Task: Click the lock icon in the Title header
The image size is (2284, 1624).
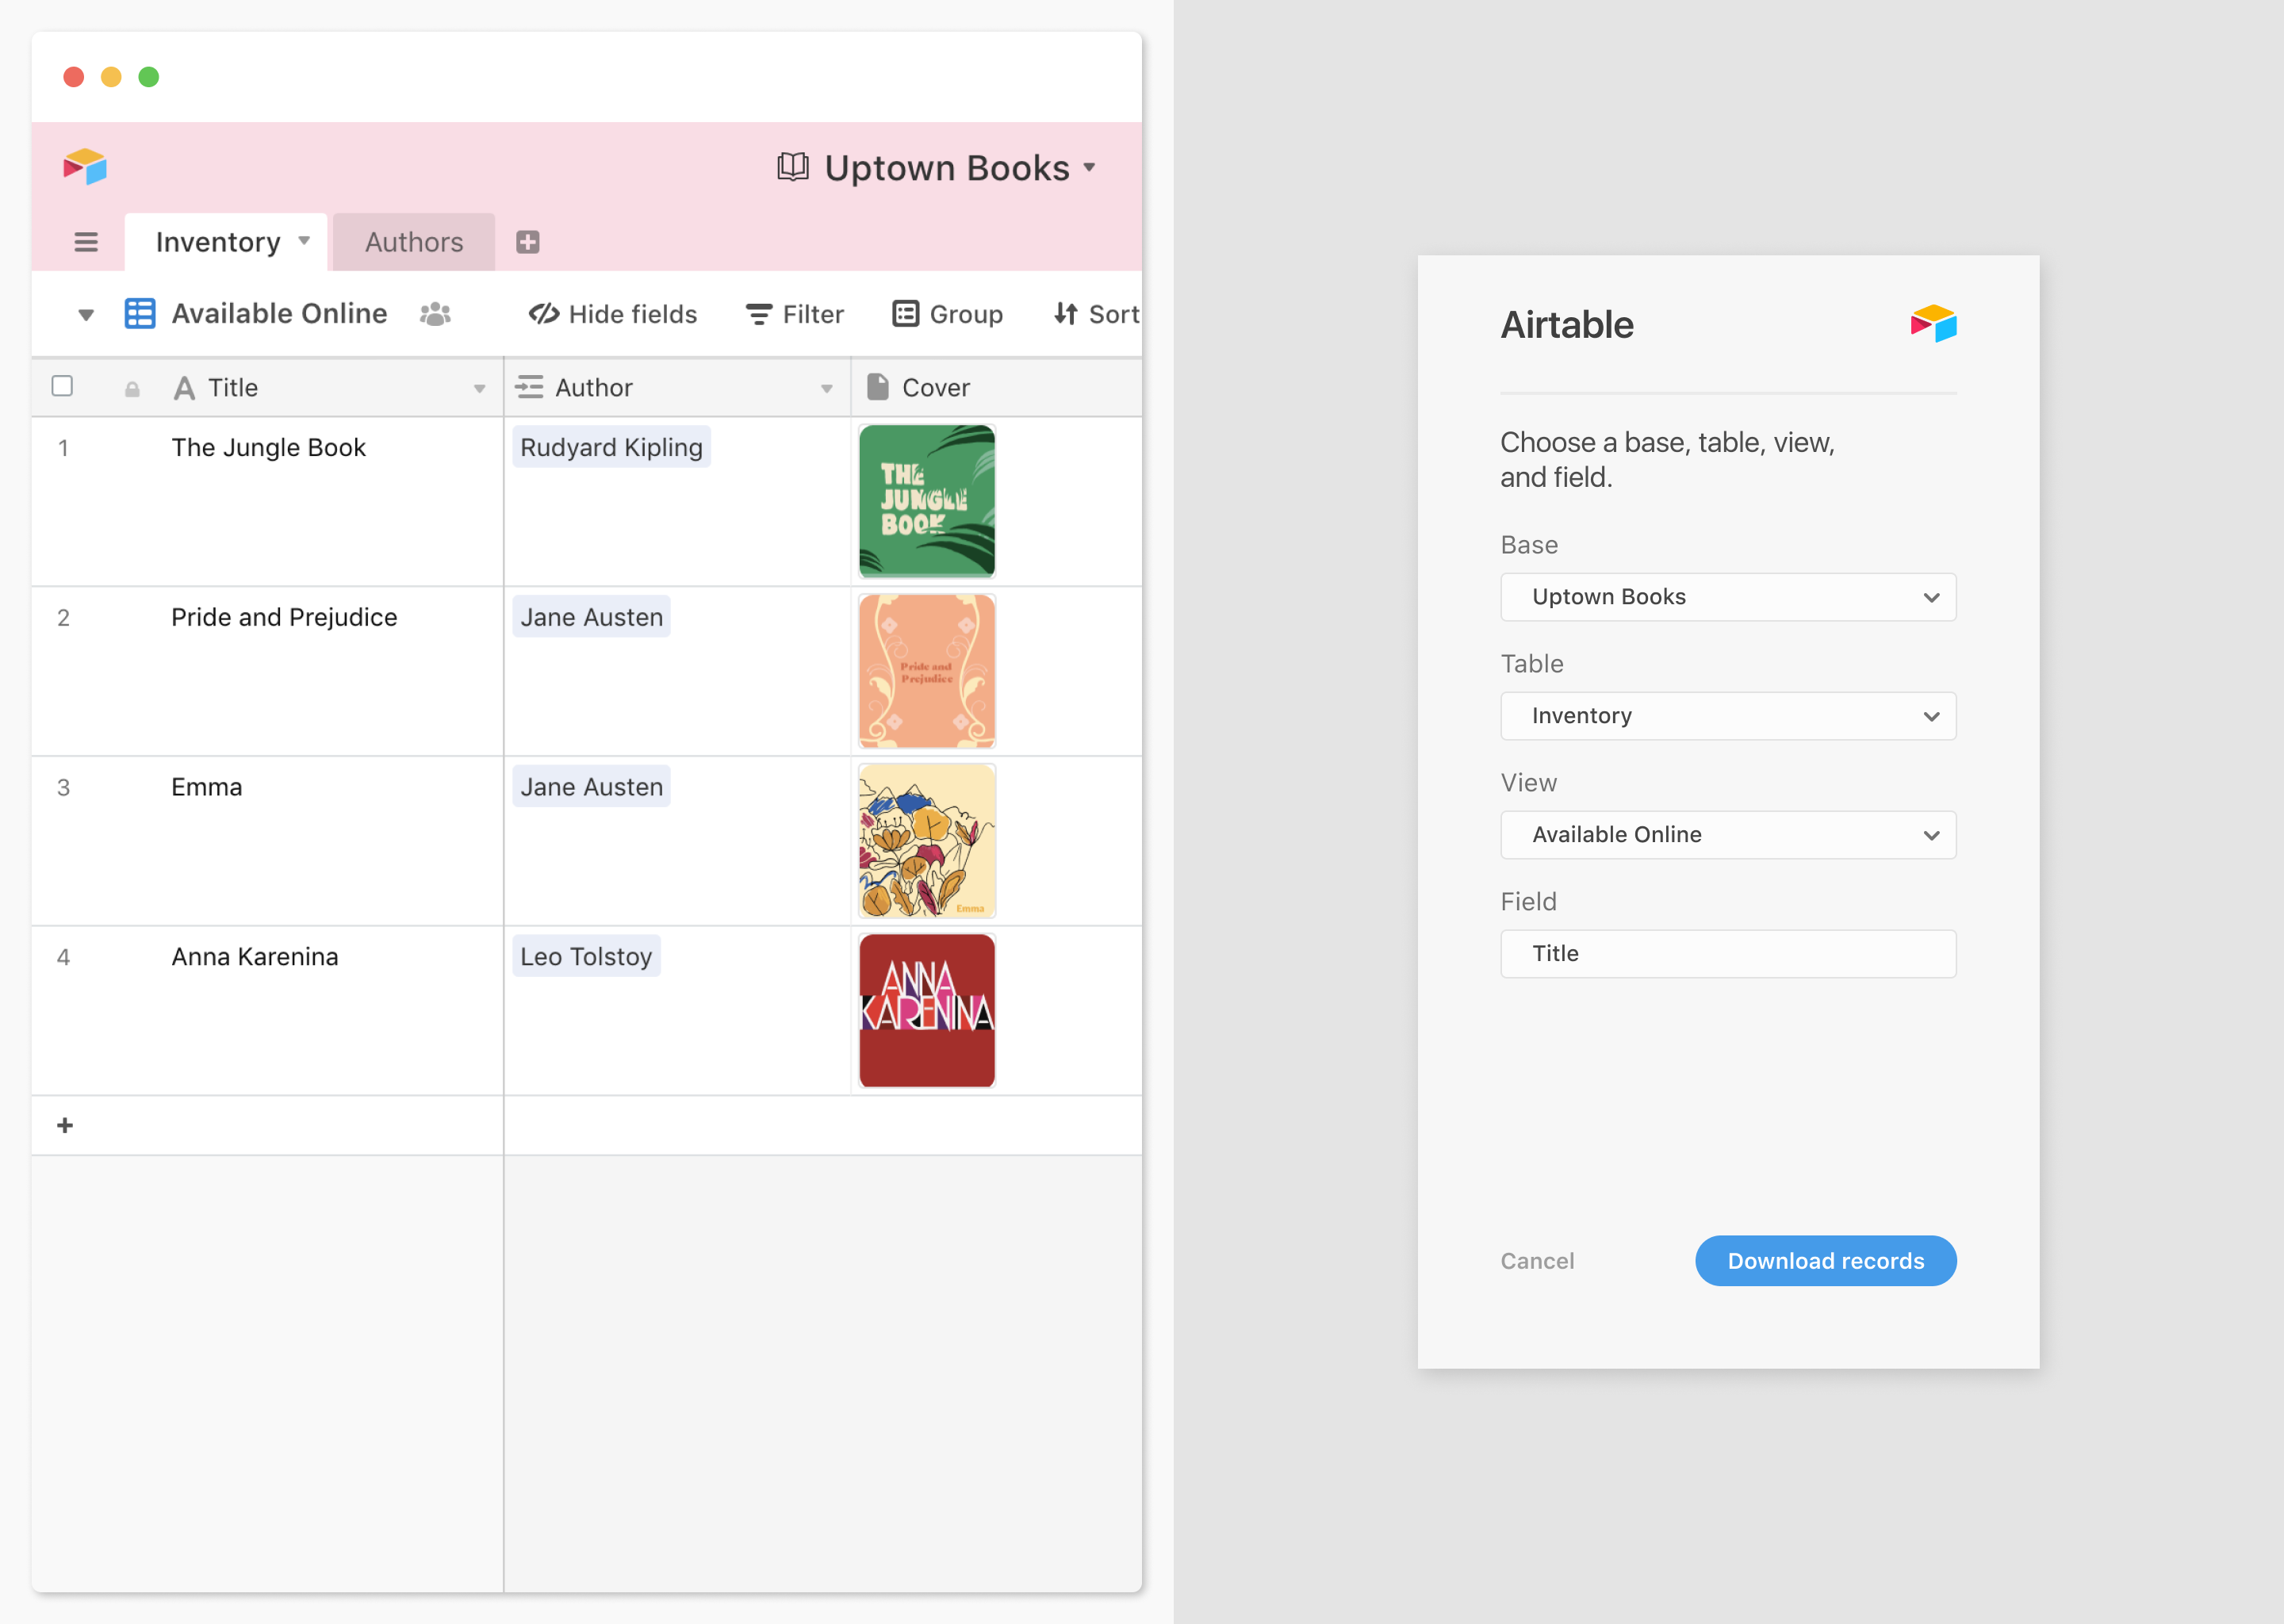Action: [x=132, y=389]
